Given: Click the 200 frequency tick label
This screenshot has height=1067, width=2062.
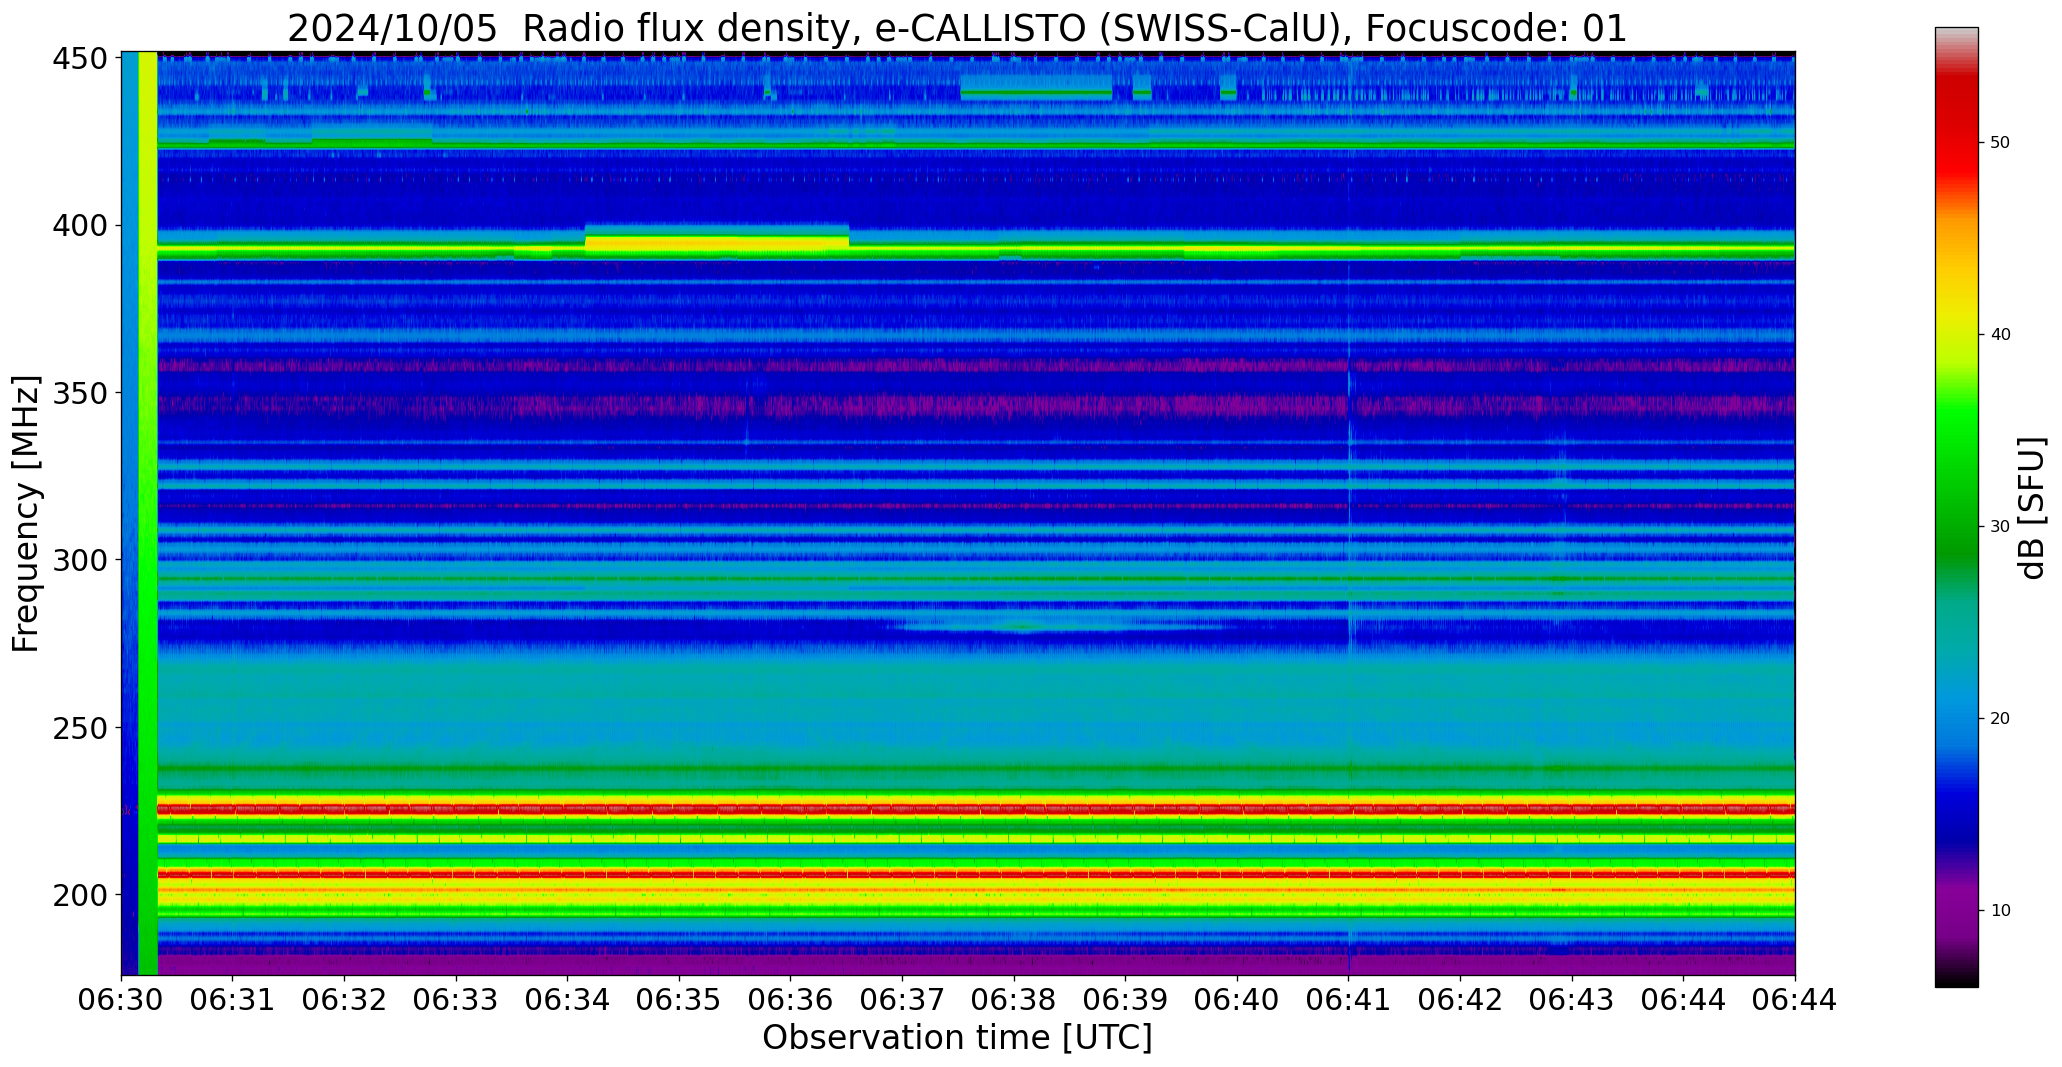Looking at the screenshot, I should click(80, 894).
